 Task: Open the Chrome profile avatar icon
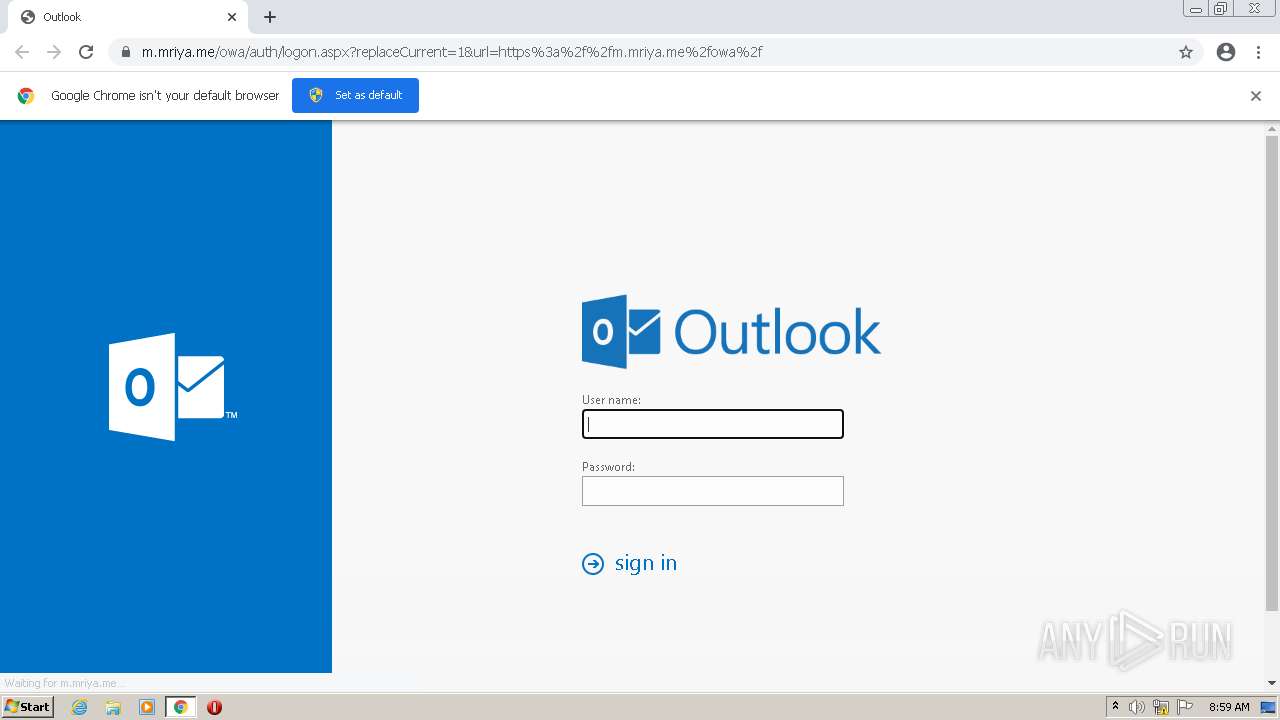point(1226,52)
